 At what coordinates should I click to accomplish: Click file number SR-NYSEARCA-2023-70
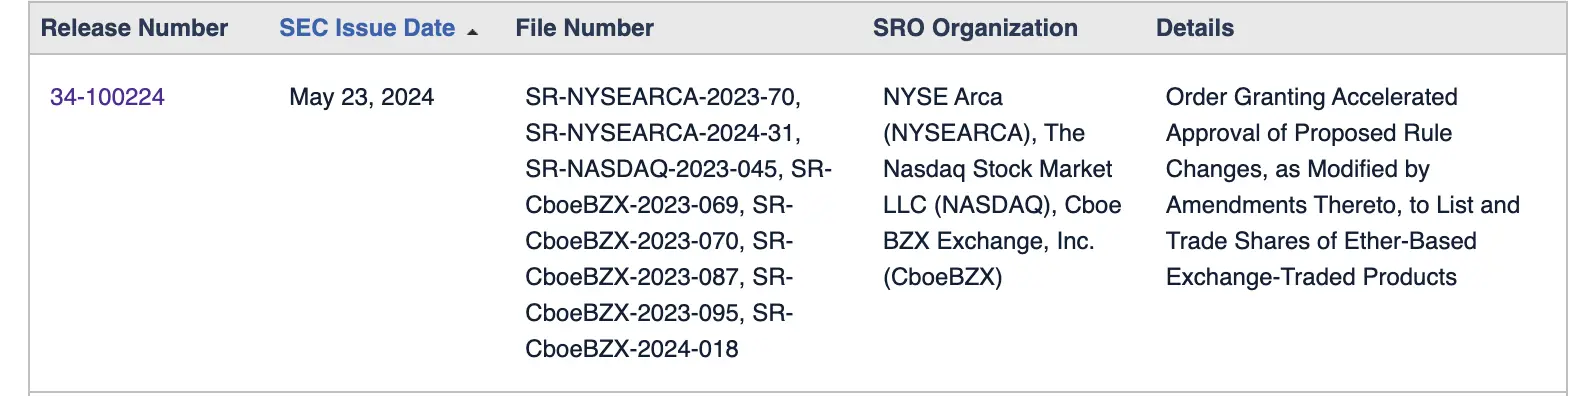click(662, 97)
